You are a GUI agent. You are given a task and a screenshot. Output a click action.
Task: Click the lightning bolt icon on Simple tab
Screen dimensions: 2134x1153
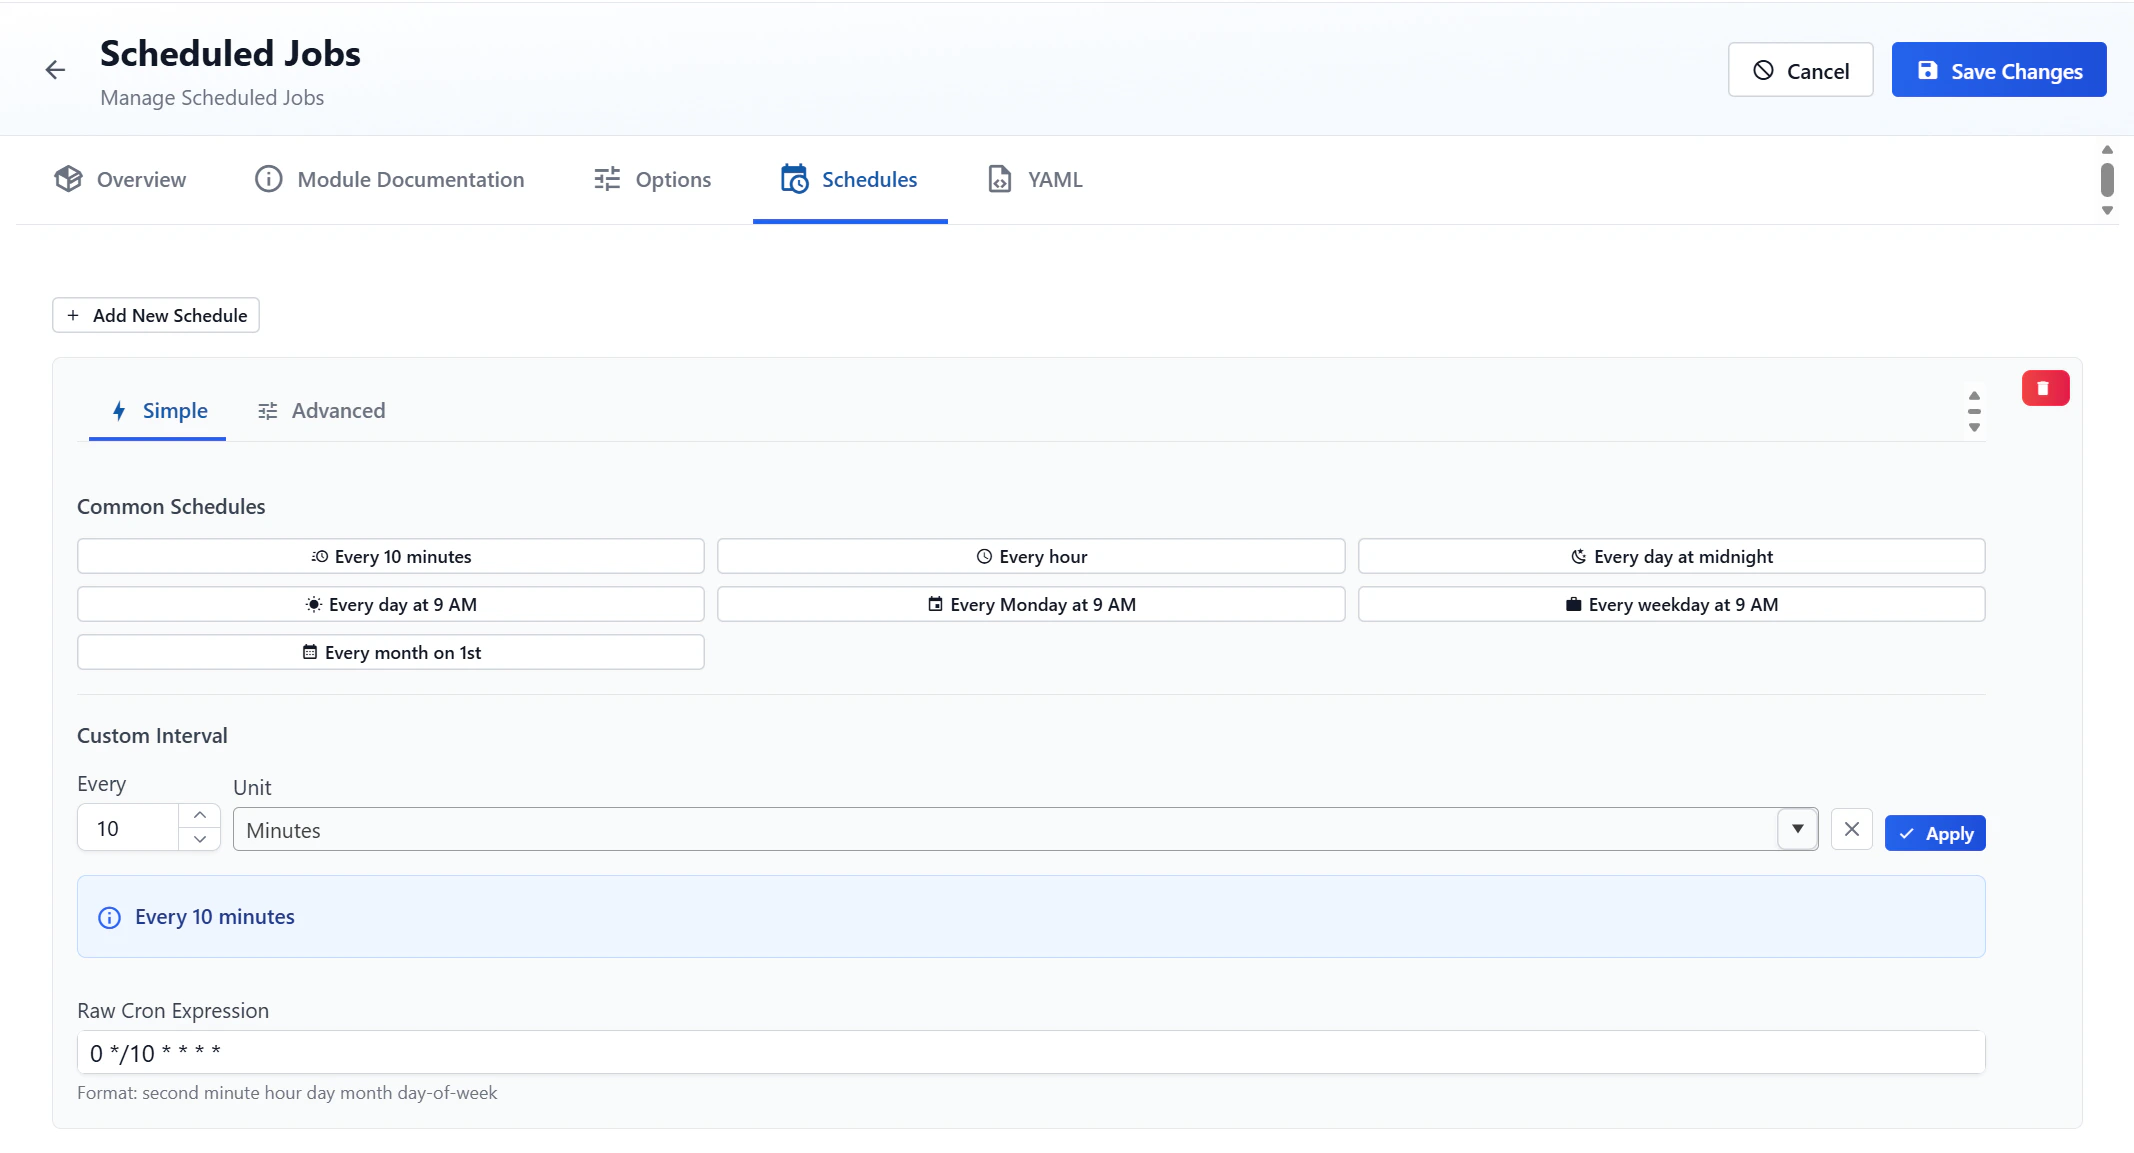click(x=119, y=411)
